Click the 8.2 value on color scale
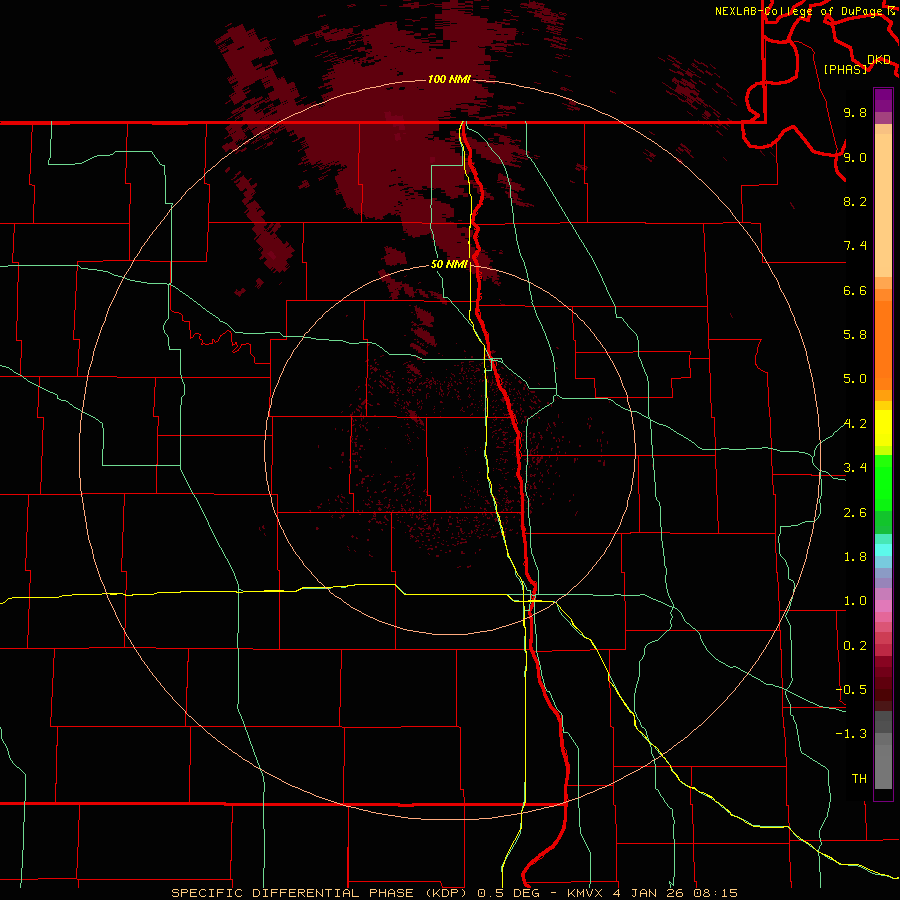 [x=855, y=201]
